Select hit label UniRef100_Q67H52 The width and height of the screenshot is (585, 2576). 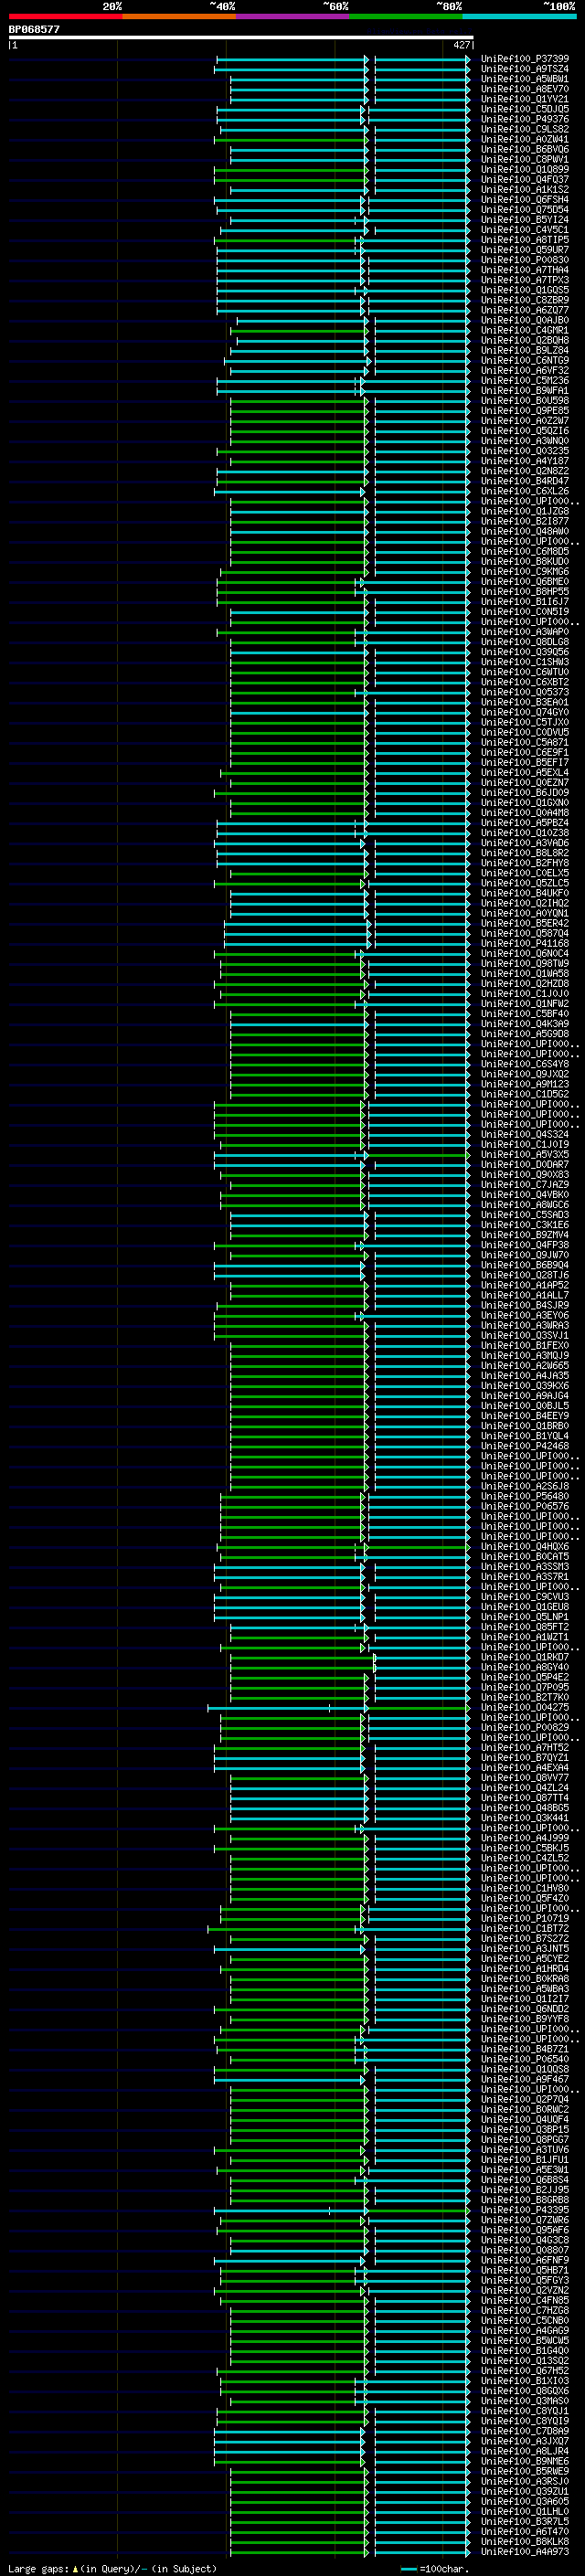pos(525,2372)
